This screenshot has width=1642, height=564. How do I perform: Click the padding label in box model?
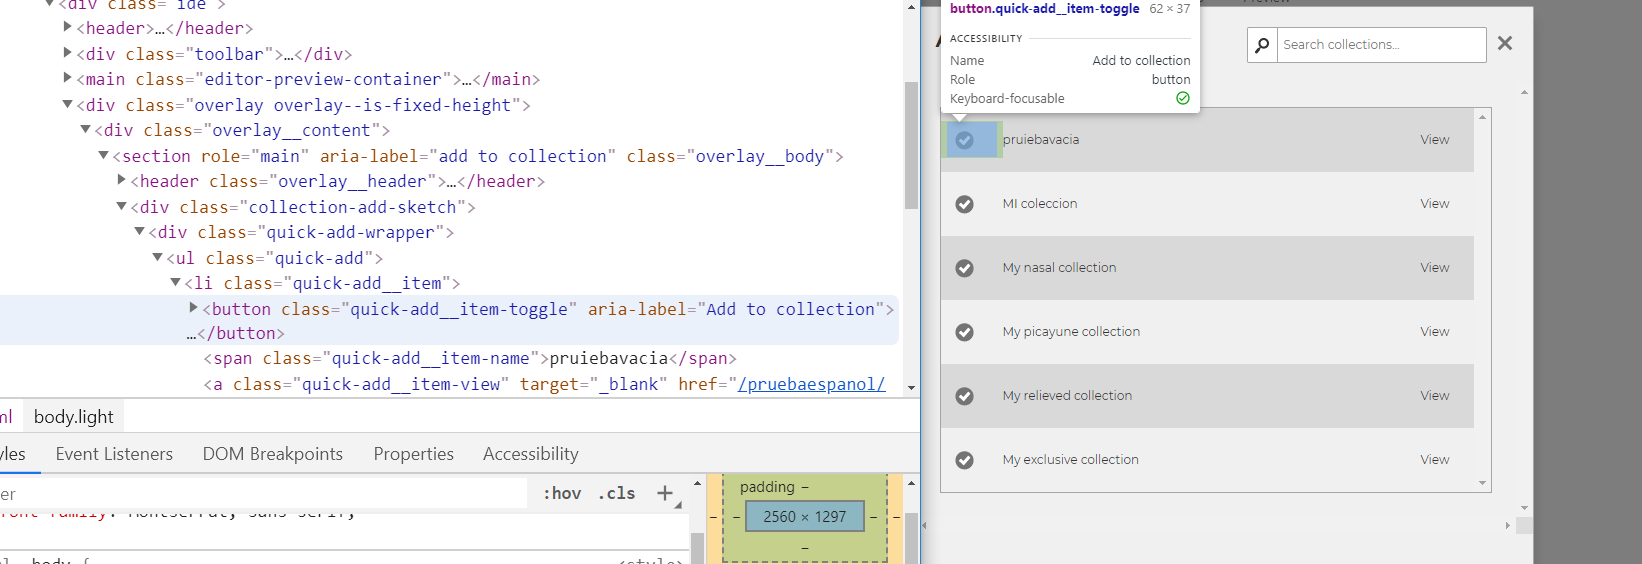click(767, 487)
